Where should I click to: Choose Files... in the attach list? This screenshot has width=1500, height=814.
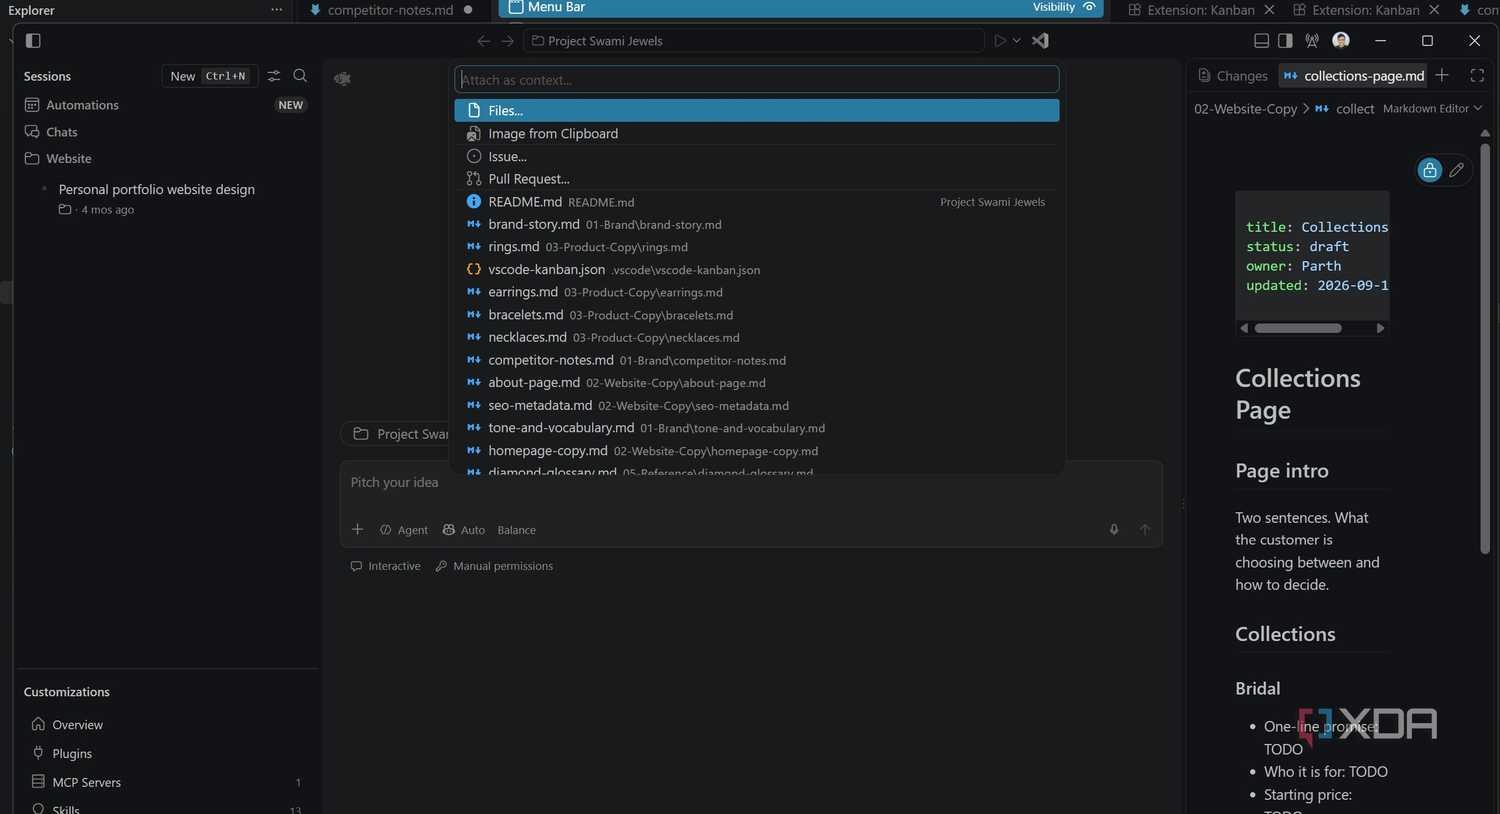tap(757, 111)
